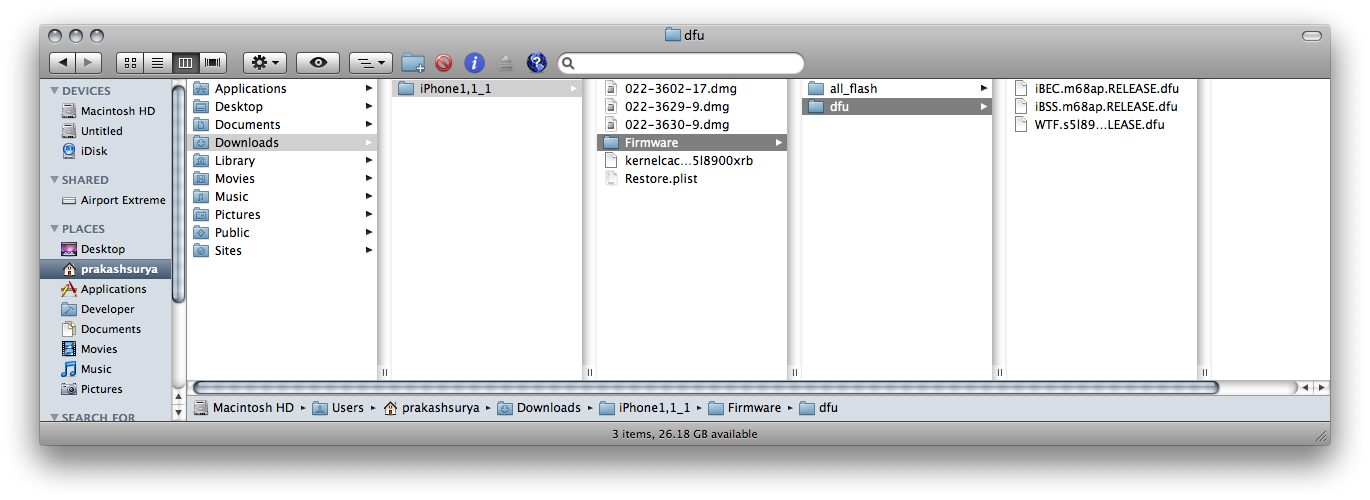Open the Action gear menu
The height and width of the screenshot is (500, 1370).
click(x=265, y=63)
